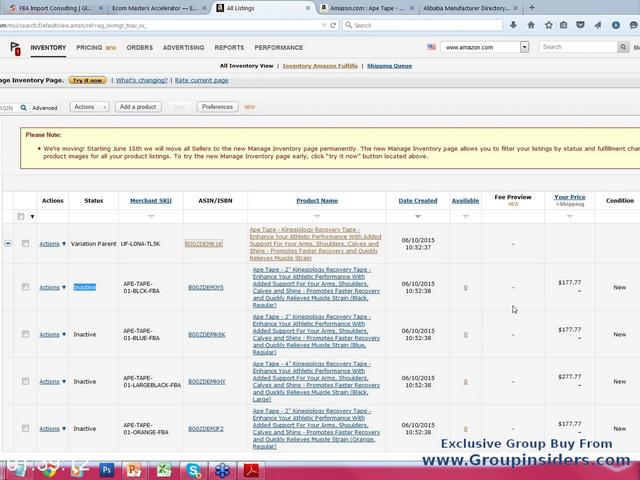Open the Rate current page link
The height and width of the screenshot is (480, 640).
(x=202, y=80)
